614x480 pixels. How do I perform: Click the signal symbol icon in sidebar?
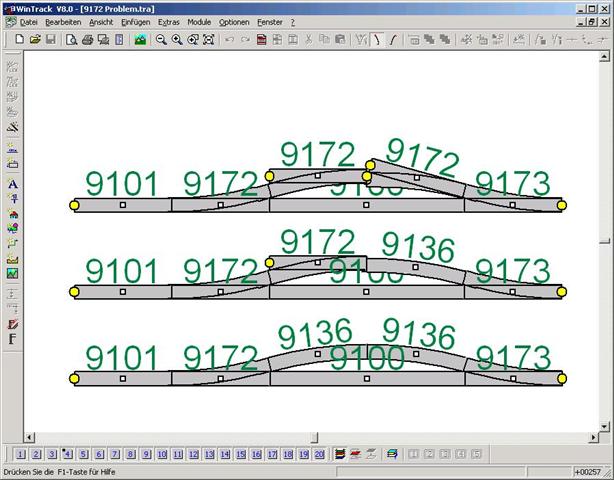tap(13, 198)
